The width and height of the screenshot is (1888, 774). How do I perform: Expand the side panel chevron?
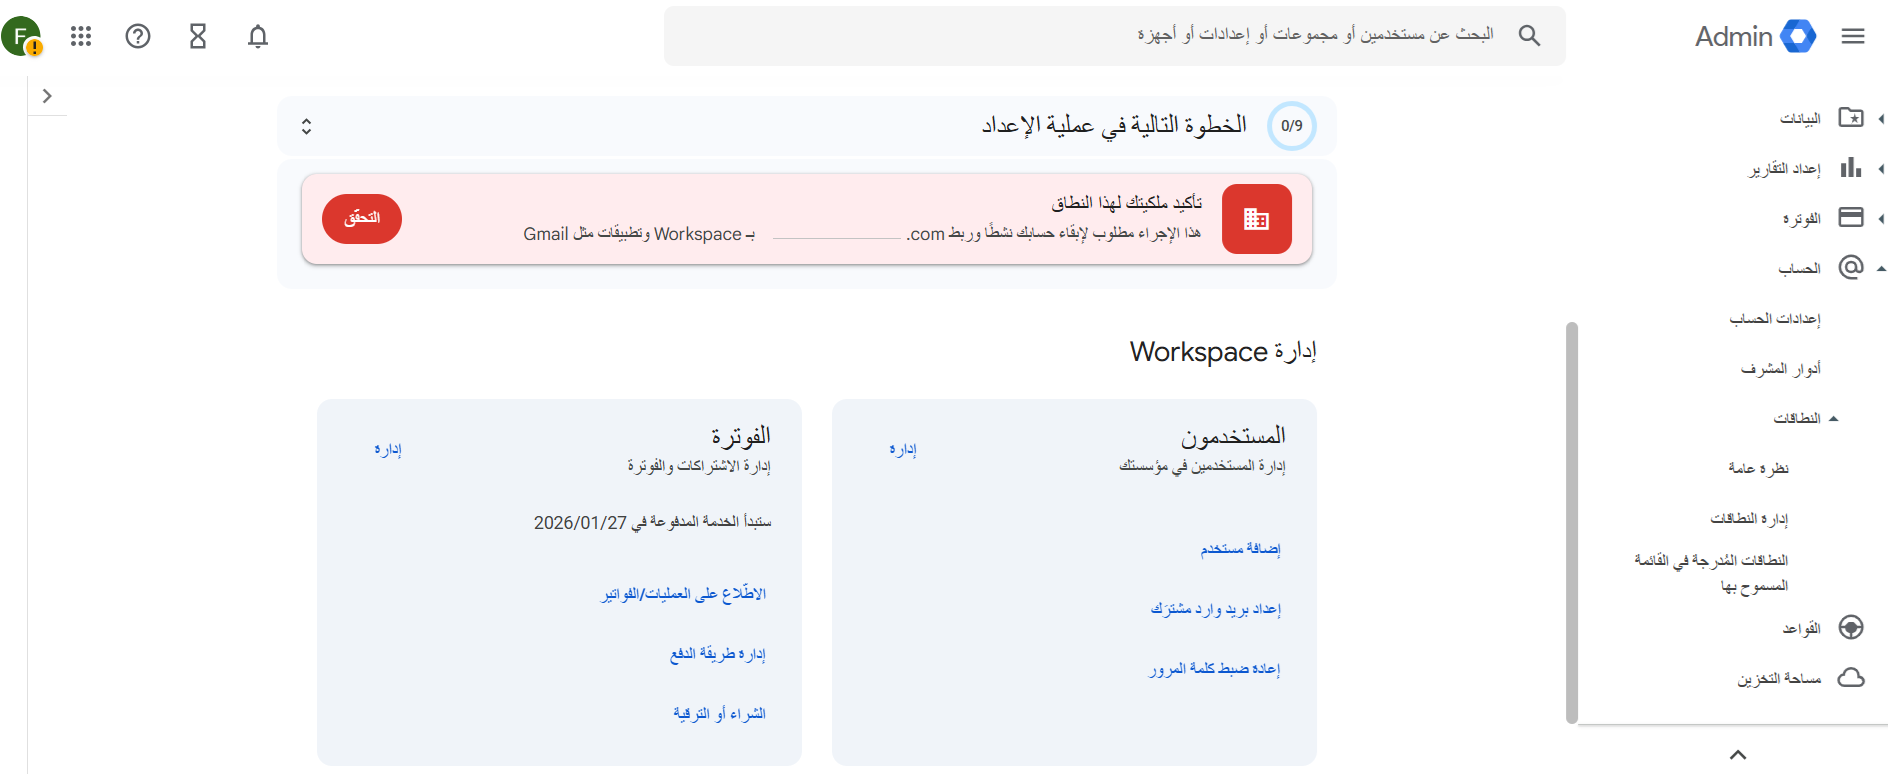pos(47,96)
